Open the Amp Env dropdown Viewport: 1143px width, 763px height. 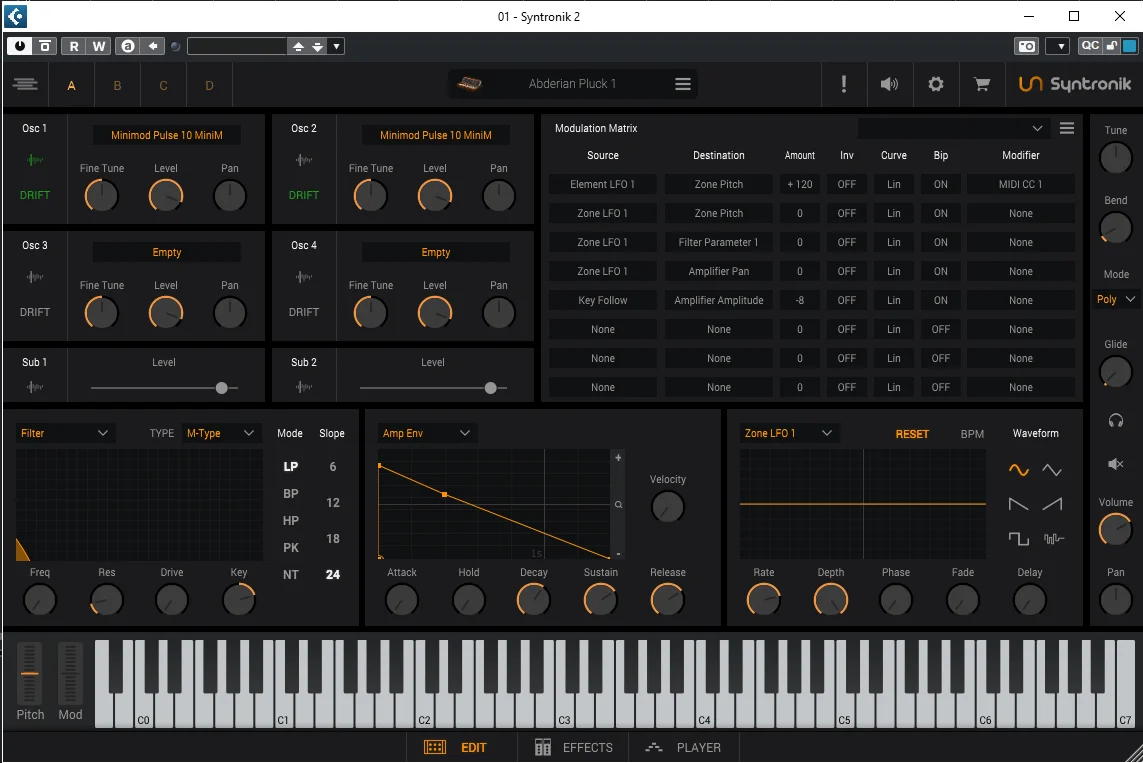pyautogui.click(x=426, y=433)
